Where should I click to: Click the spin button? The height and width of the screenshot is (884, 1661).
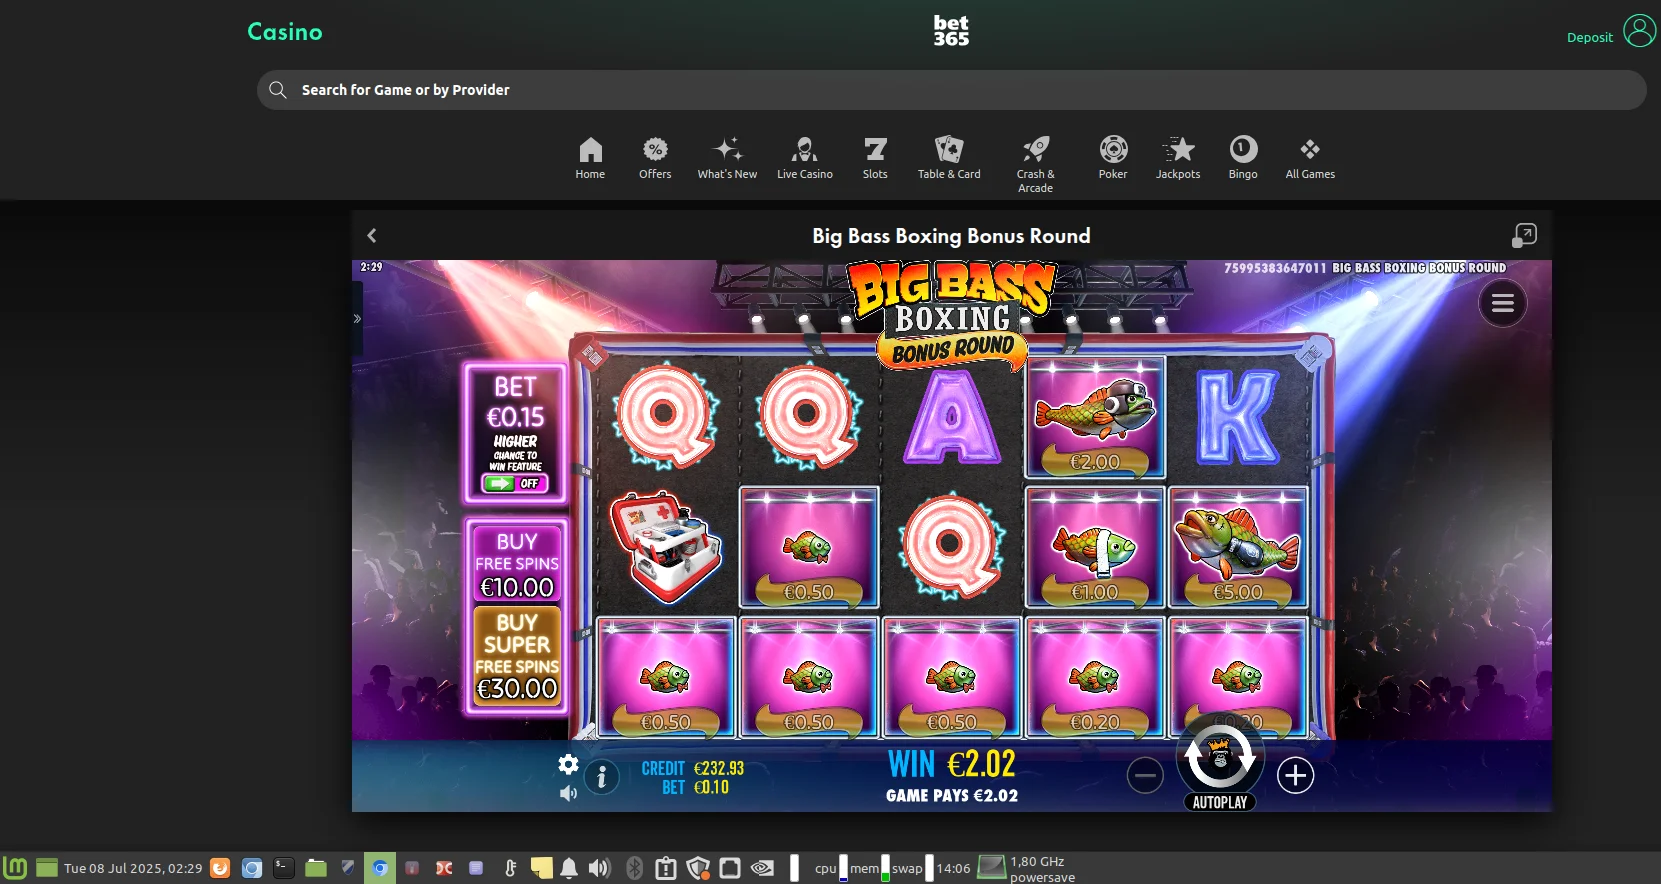coord(1220,758)
